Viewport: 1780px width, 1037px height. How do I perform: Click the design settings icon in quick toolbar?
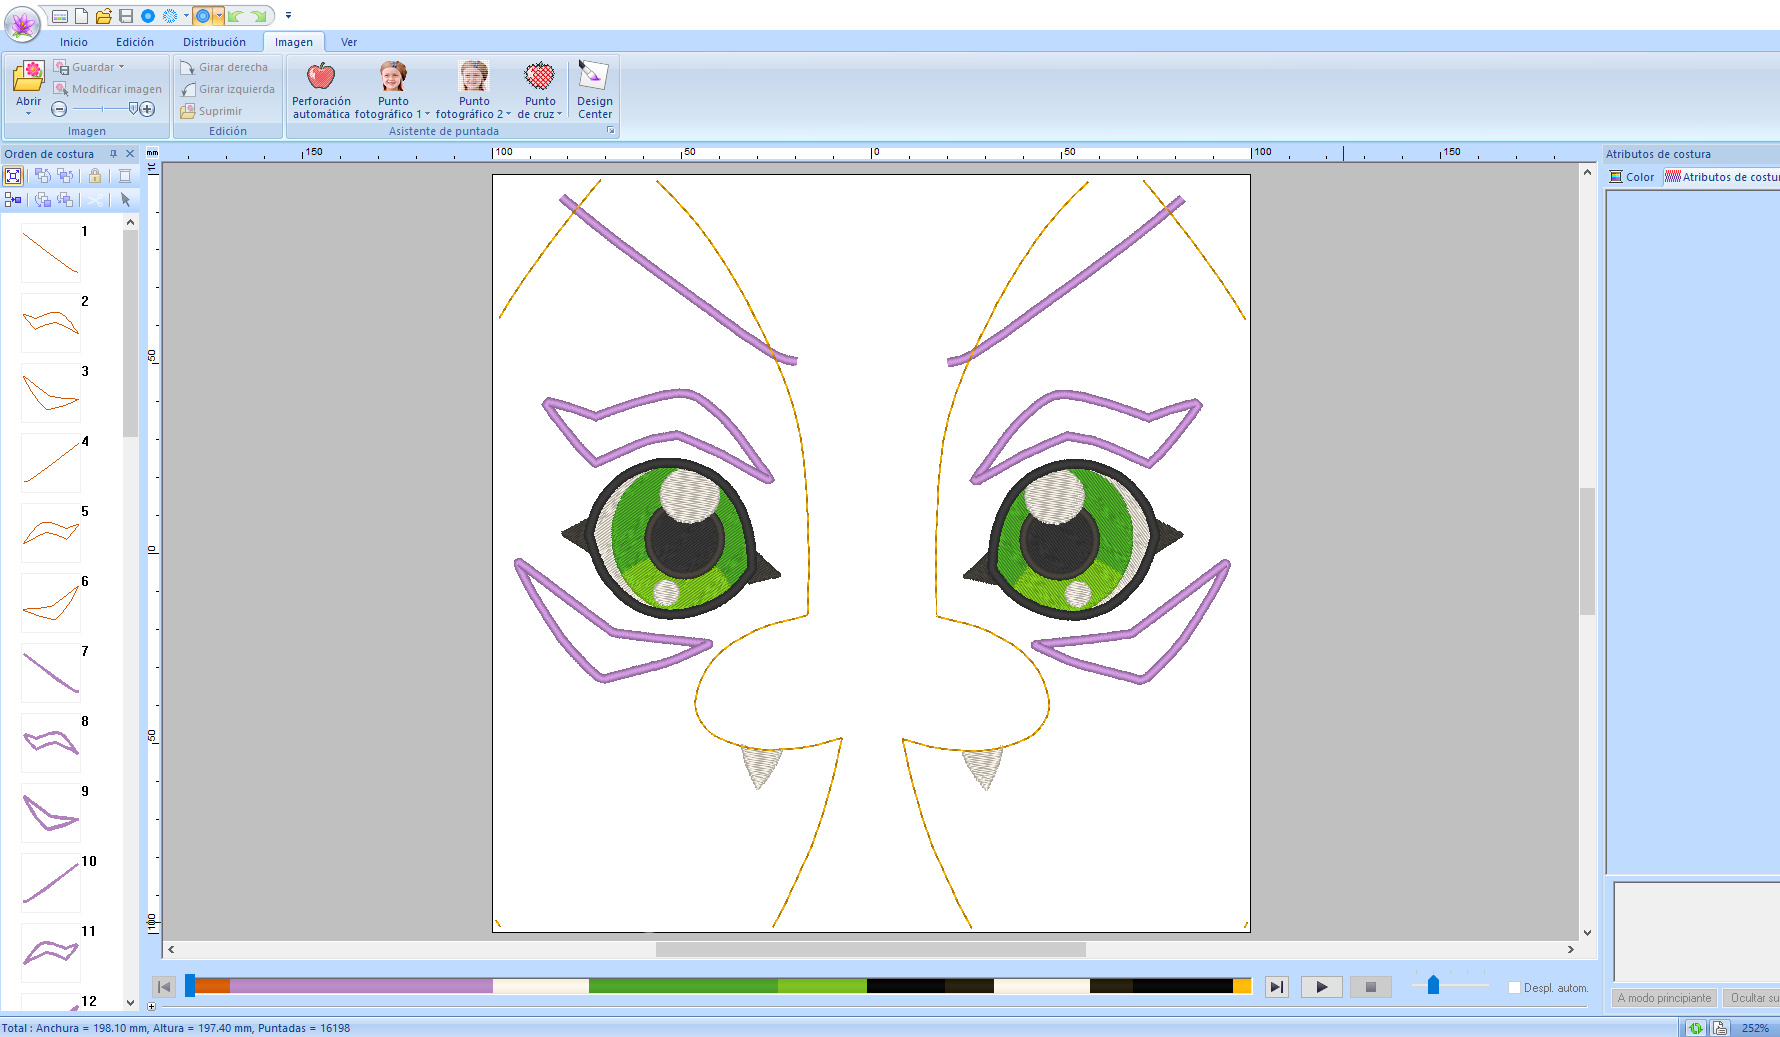(60, 16)
